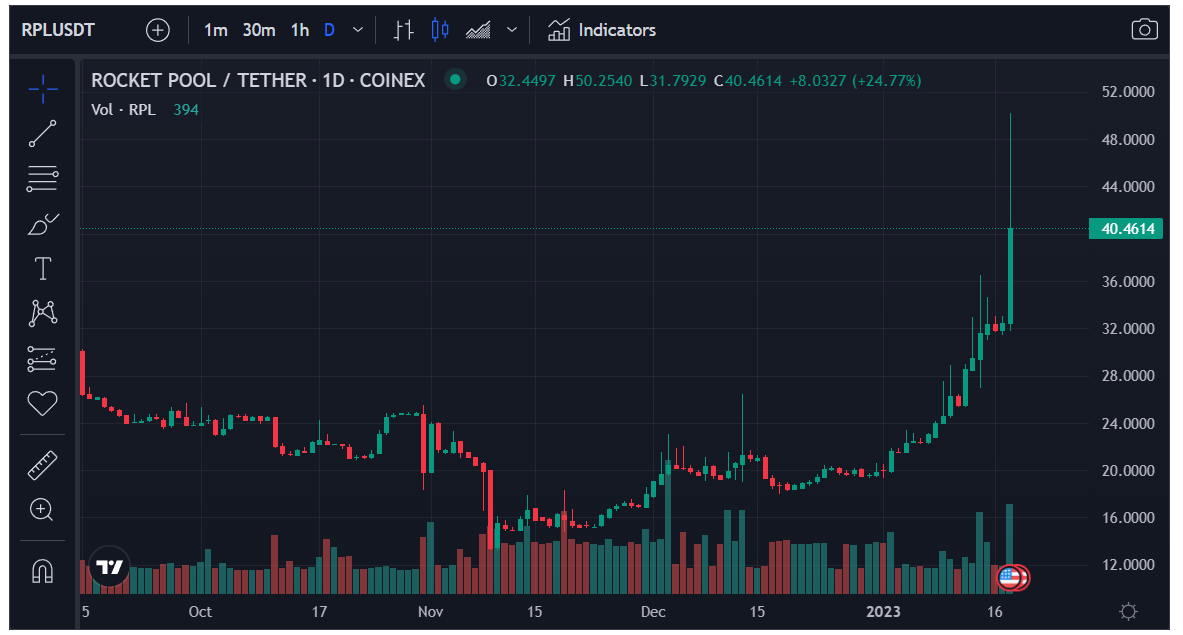Viewport: 1183px width, 635px height.
Task: Select the bars chart style
Action: (404, 30)
